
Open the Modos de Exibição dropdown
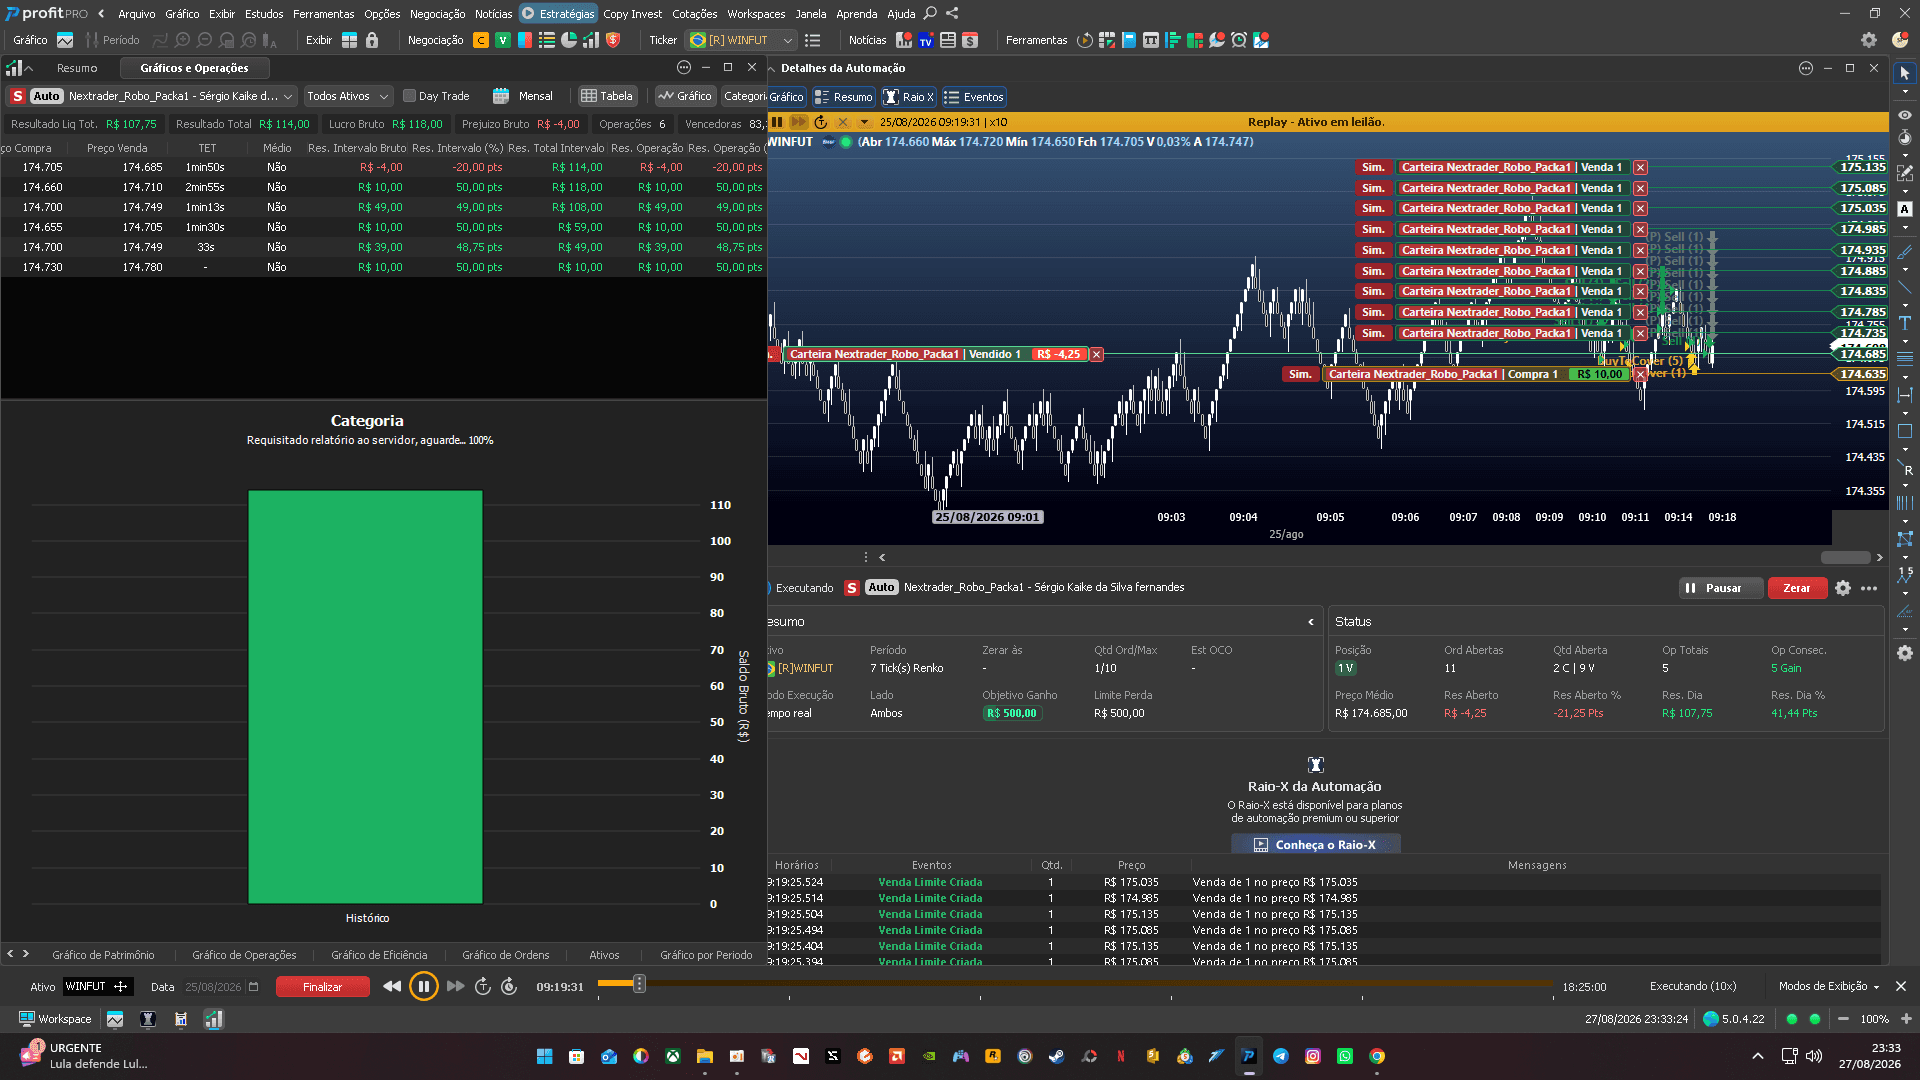pyautogui.click(x=1829, y=986)
